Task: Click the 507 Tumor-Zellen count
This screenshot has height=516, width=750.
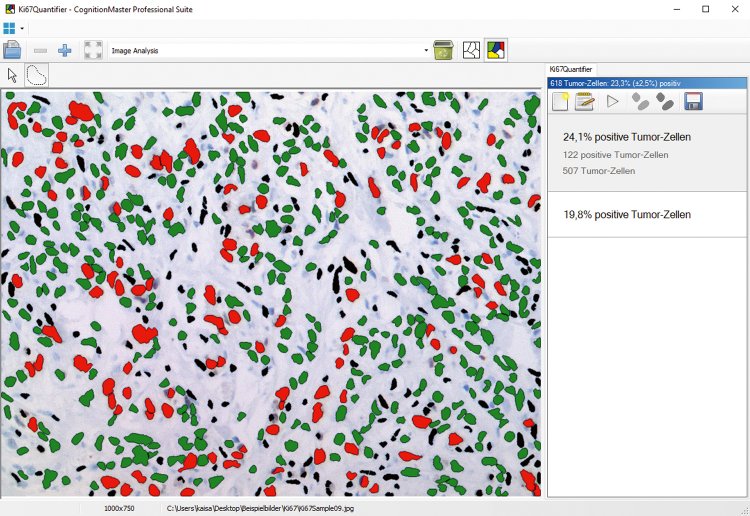Action: tap(599, 171)
